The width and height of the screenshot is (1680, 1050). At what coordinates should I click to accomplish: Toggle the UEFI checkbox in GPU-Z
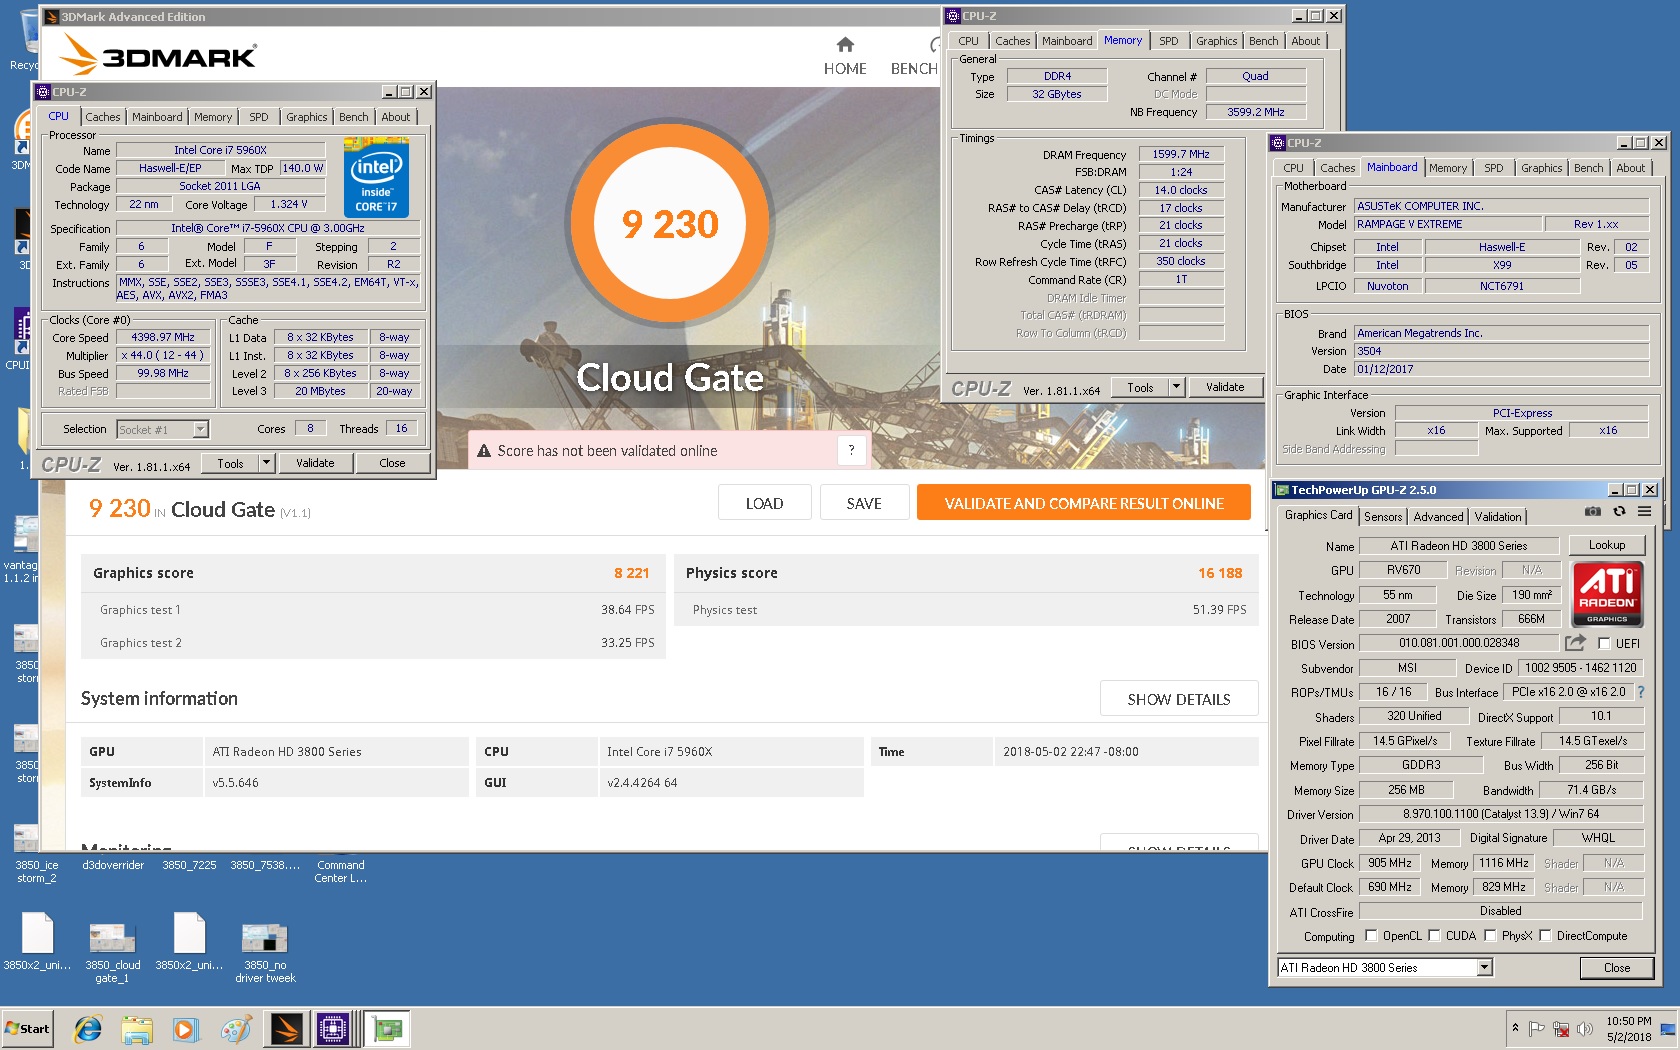[1604, 644]
